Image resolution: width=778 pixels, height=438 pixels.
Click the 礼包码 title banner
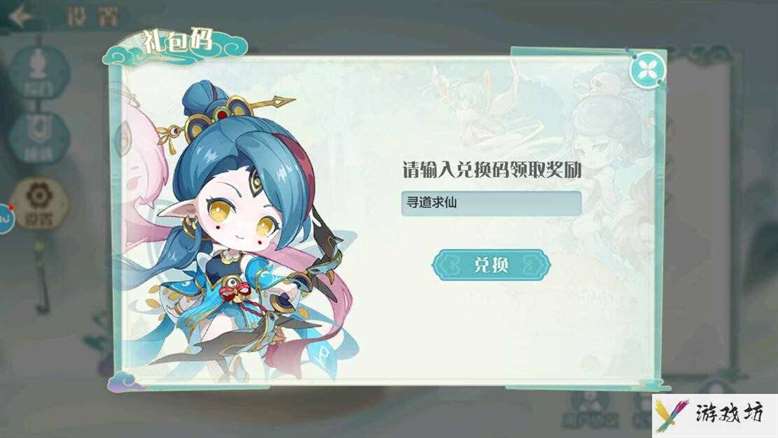click(176, 46)
